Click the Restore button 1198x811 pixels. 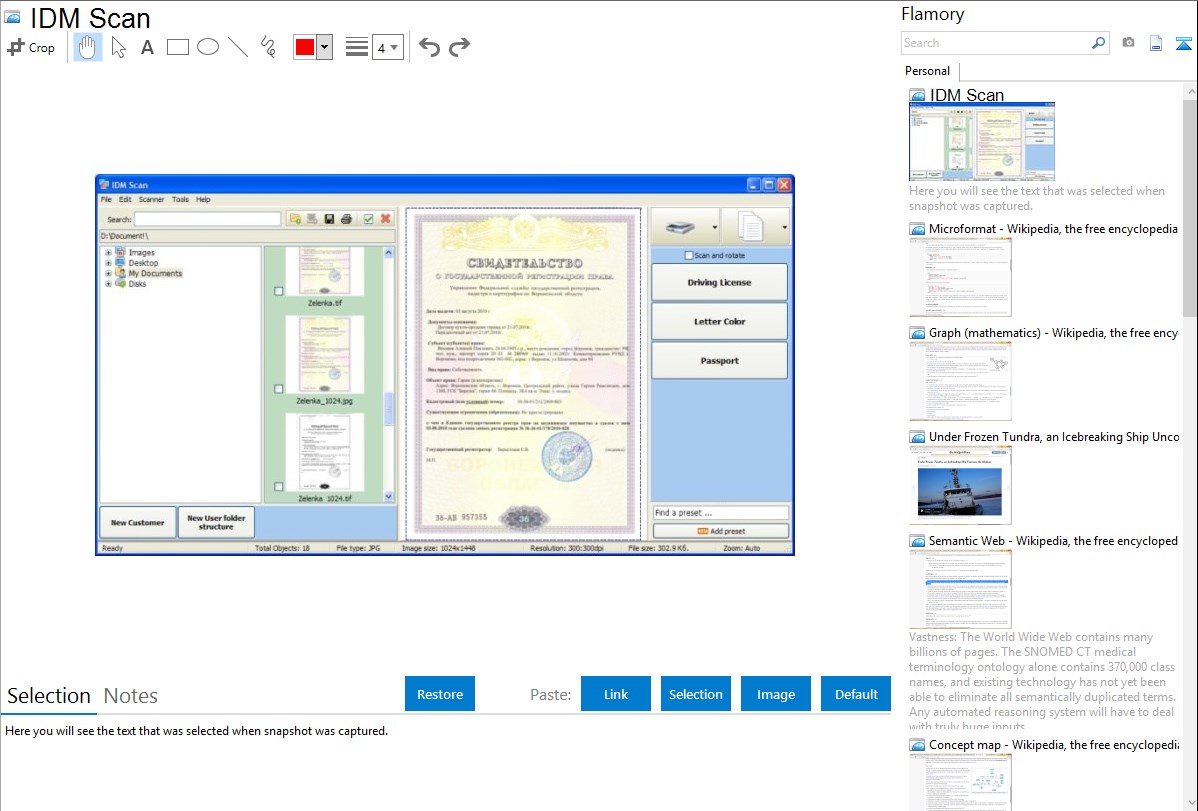coord(440,694)
